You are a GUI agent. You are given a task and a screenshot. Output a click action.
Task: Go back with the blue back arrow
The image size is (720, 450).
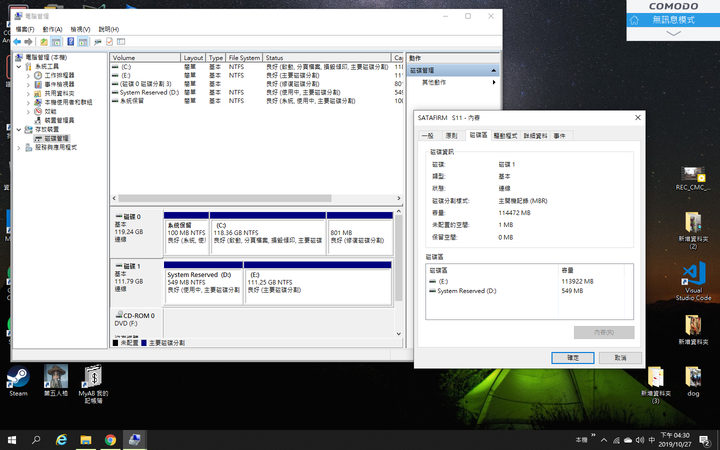point(17,42)
